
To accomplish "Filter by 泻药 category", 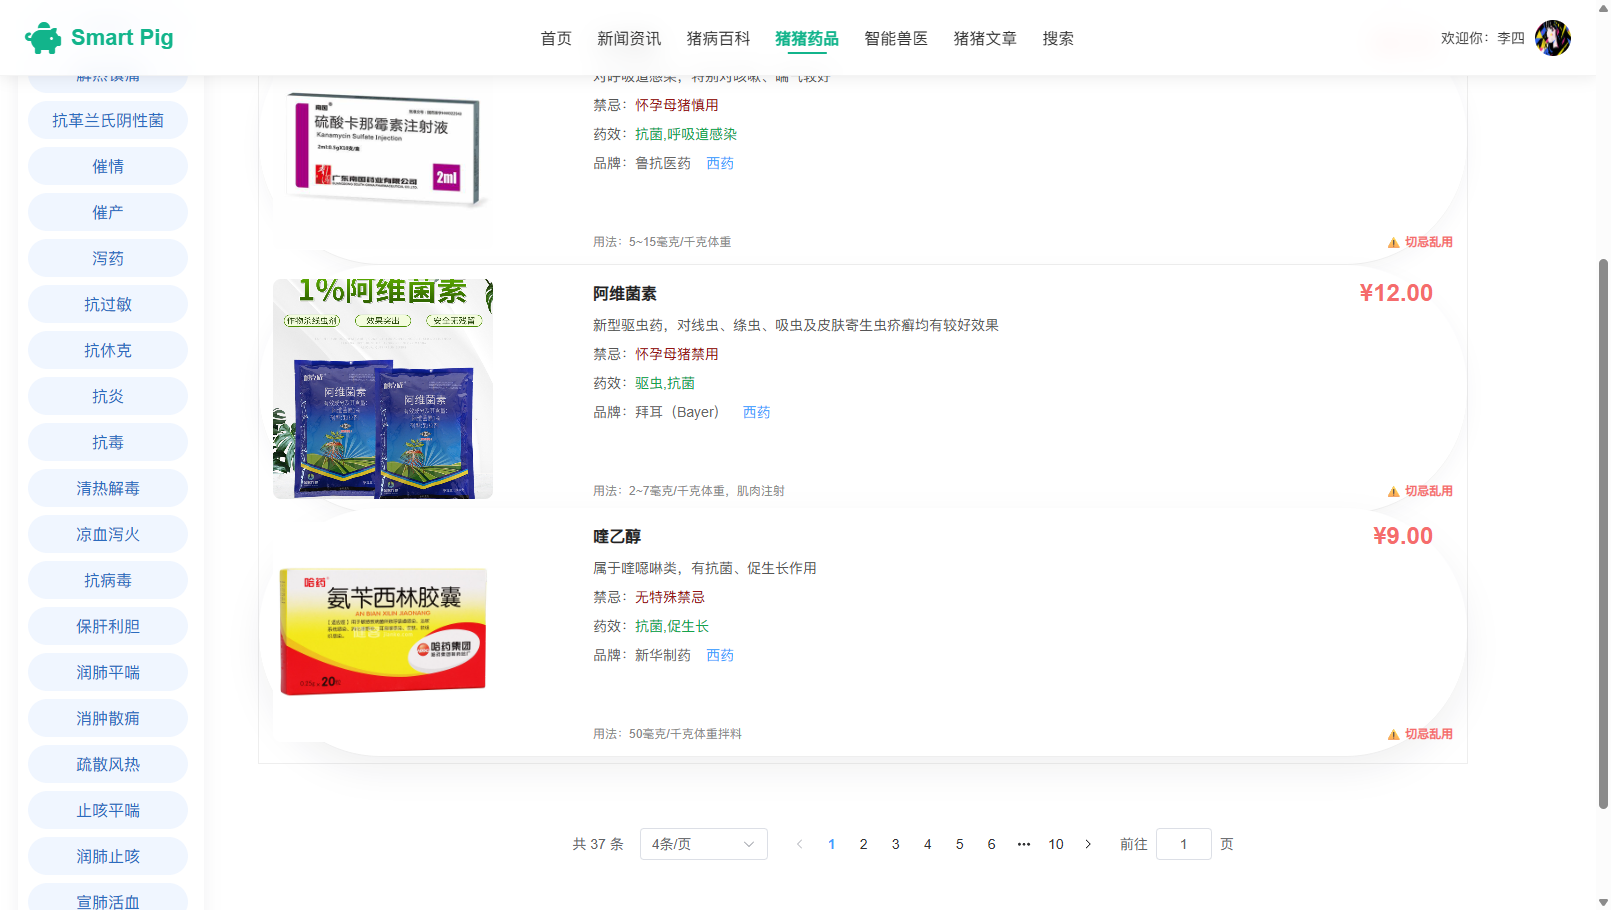I will 108,258.
